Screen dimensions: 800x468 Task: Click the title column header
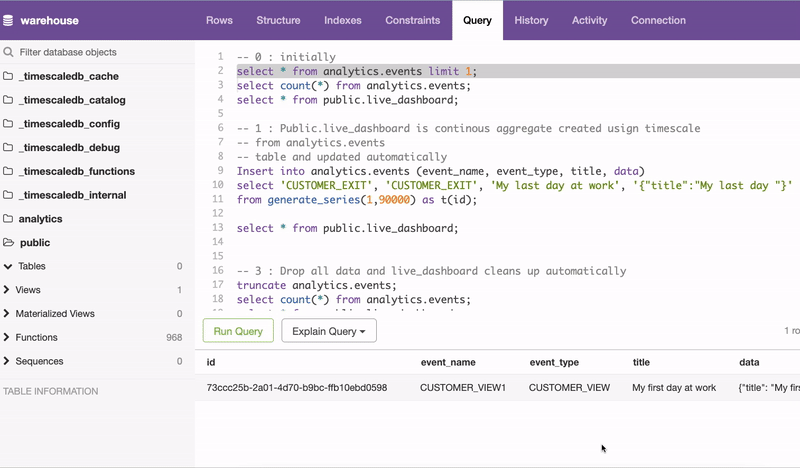(x=641, y=362)
